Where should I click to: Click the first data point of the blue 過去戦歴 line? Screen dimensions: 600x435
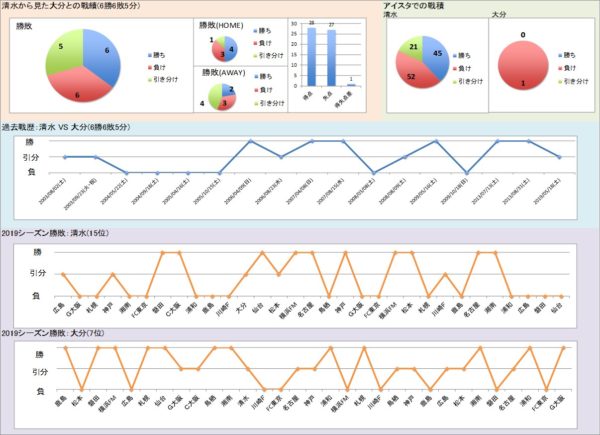click(x=64, y=157)
